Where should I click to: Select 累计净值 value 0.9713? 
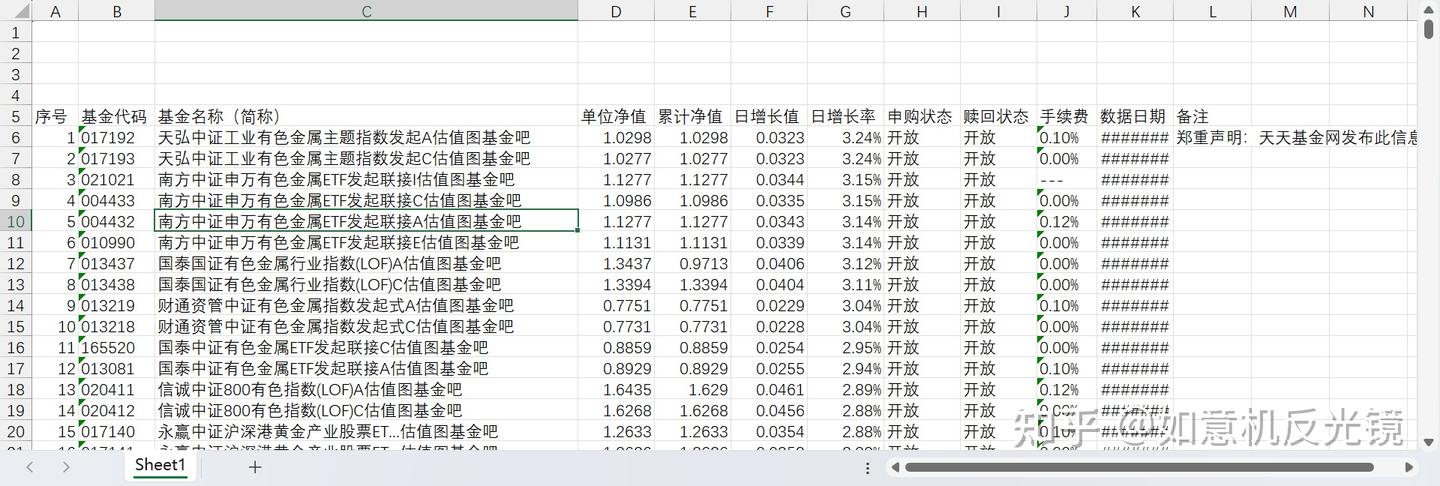tap(692, 263)
